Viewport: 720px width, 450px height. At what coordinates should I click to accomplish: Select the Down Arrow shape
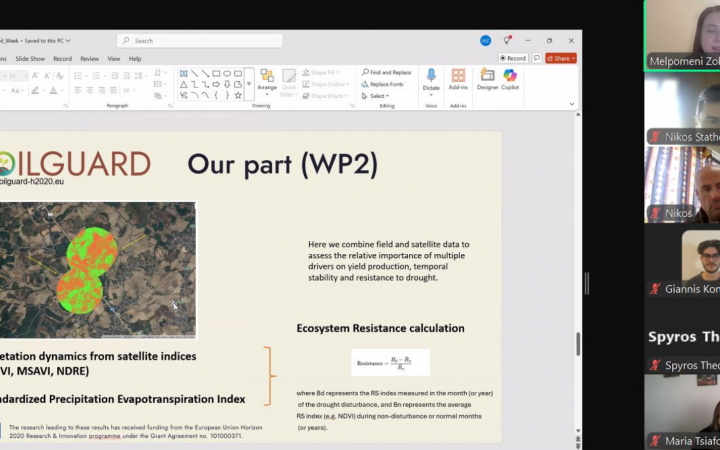[x=227, y=84]
